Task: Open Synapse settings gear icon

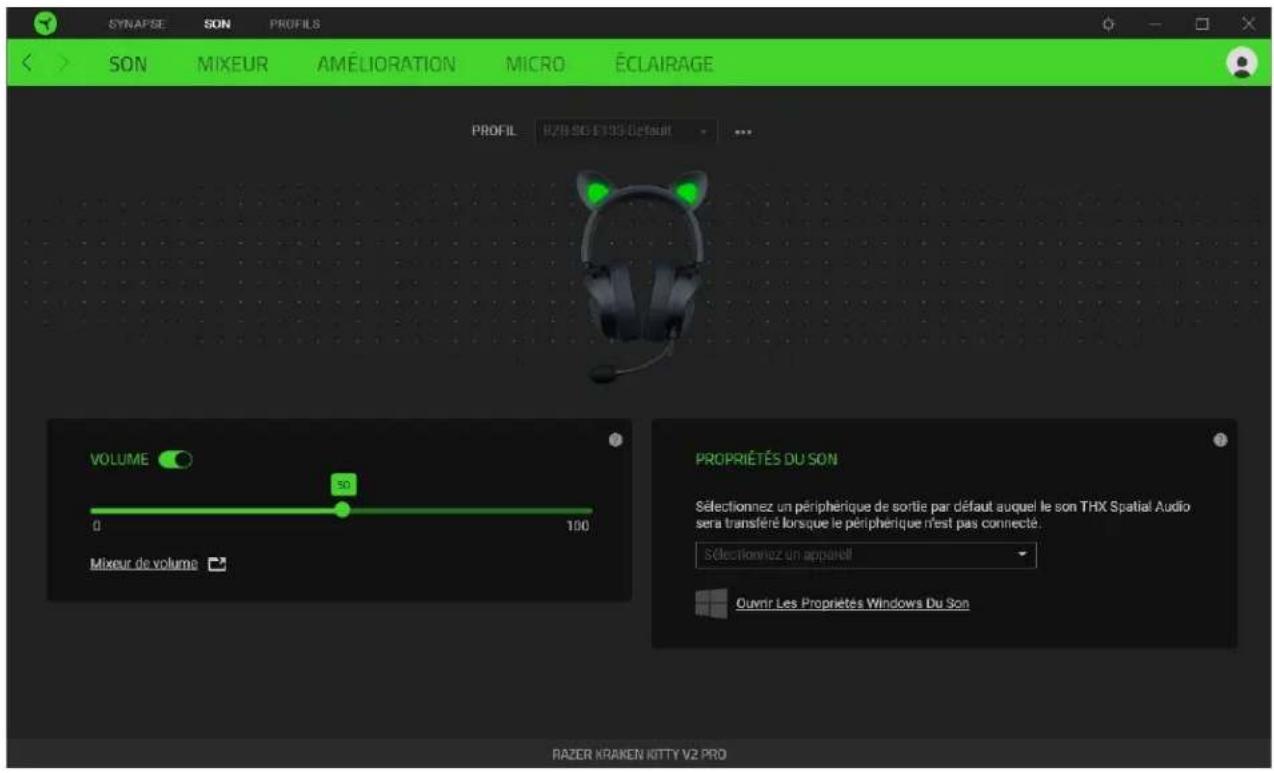Action: tap(1108, 23)
